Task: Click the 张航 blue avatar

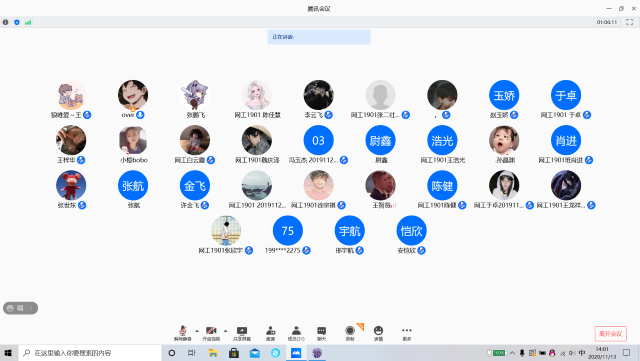Action: pos(133,186)
